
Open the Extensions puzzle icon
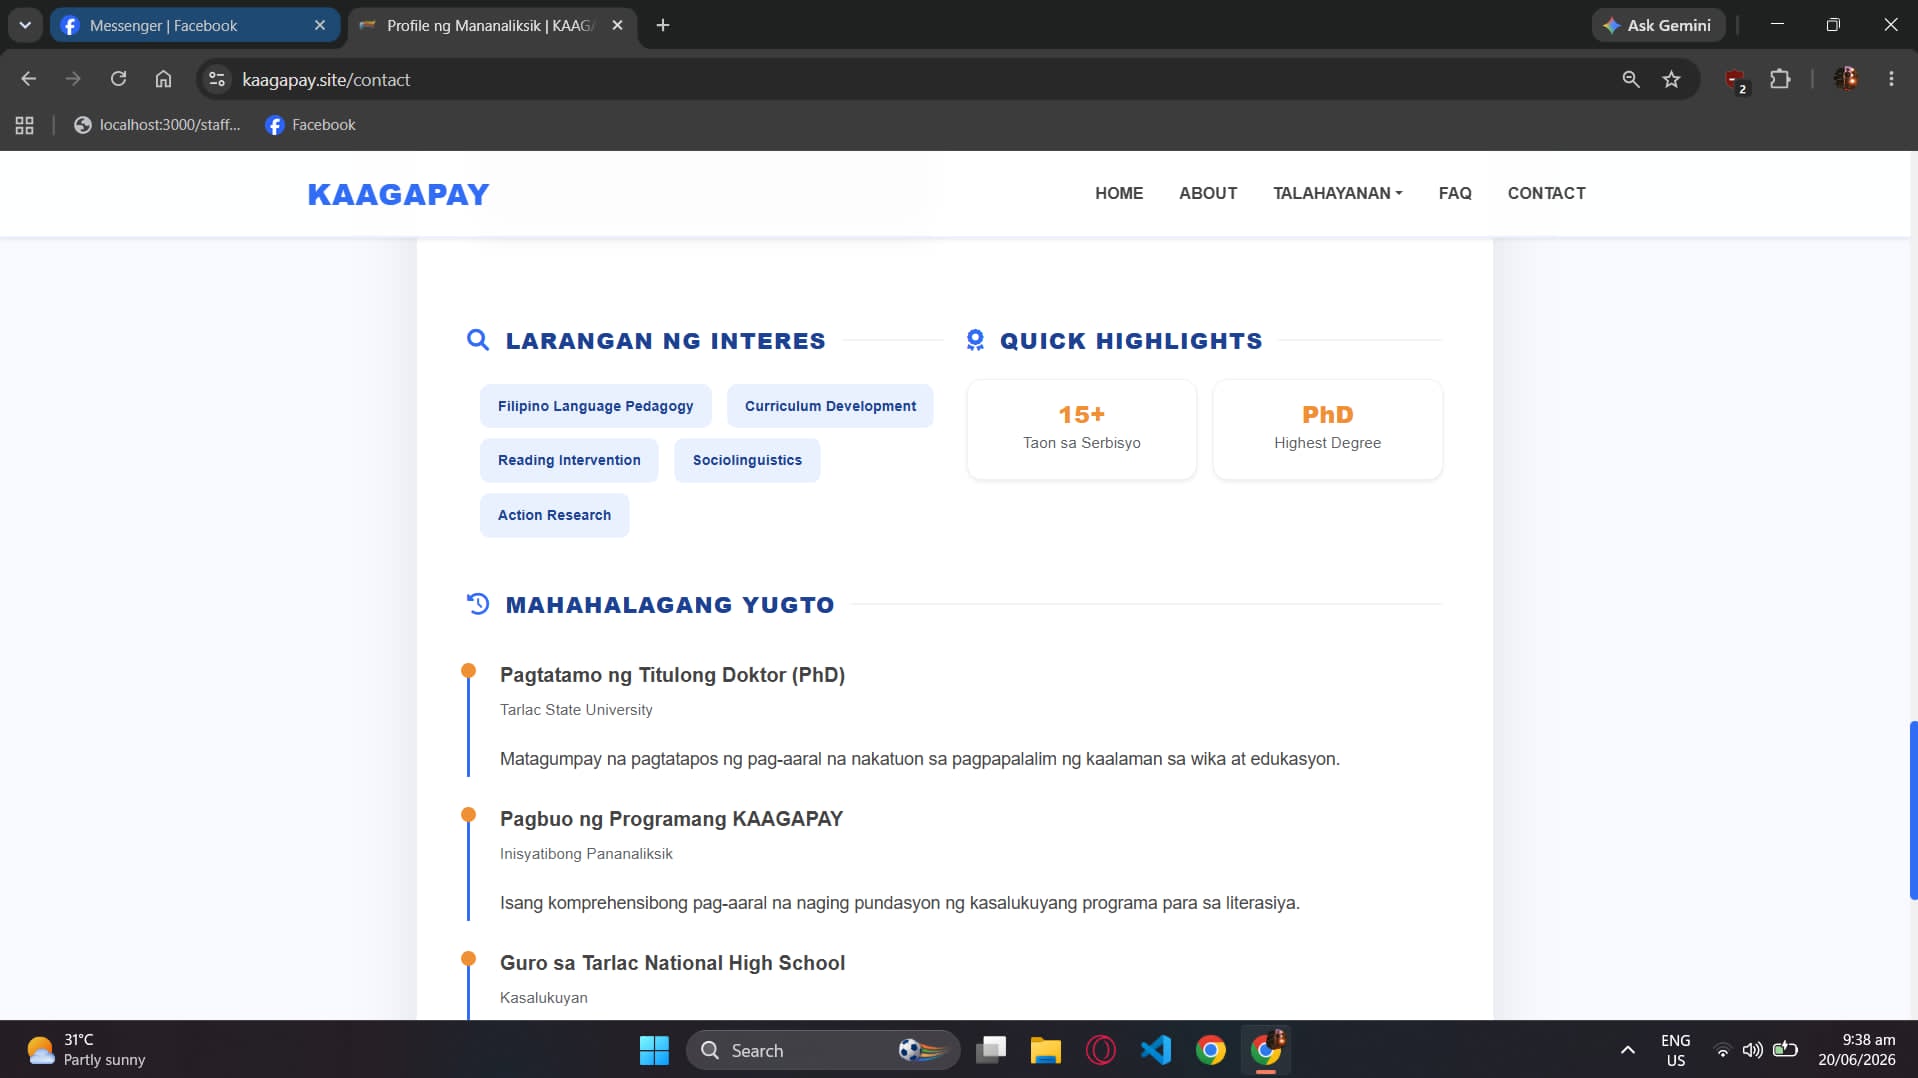pos(1780,79)
